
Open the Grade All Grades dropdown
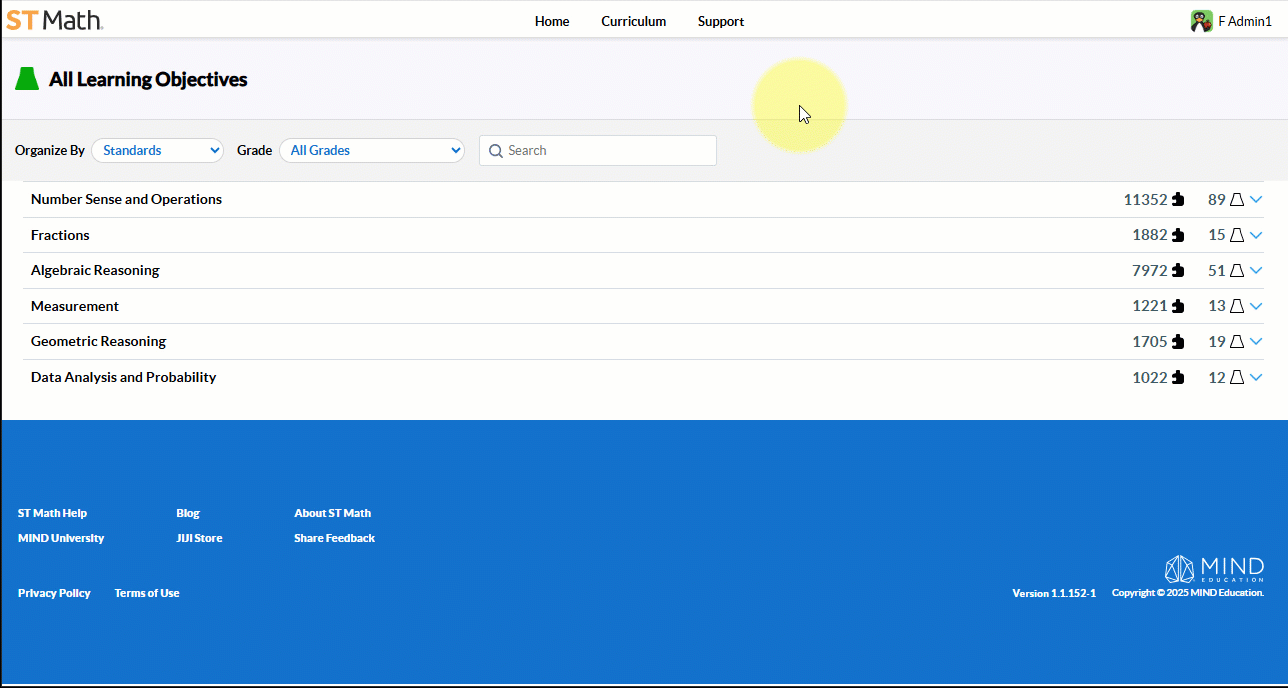pos(371,151)
